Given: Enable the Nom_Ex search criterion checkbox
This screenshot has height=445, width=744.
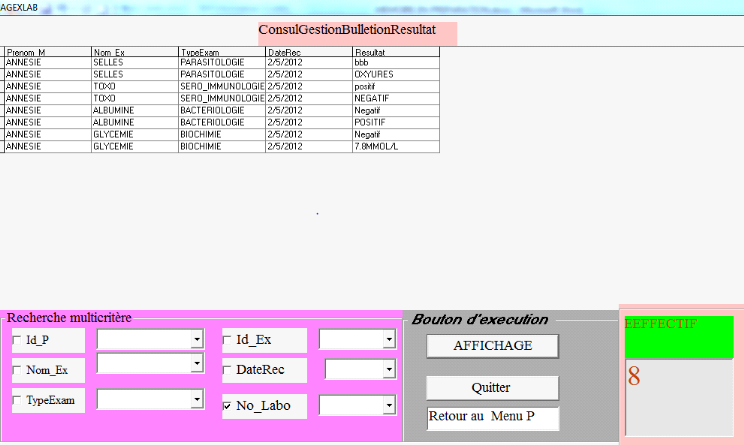Looking at the screenshot, I should click(17, 371).
